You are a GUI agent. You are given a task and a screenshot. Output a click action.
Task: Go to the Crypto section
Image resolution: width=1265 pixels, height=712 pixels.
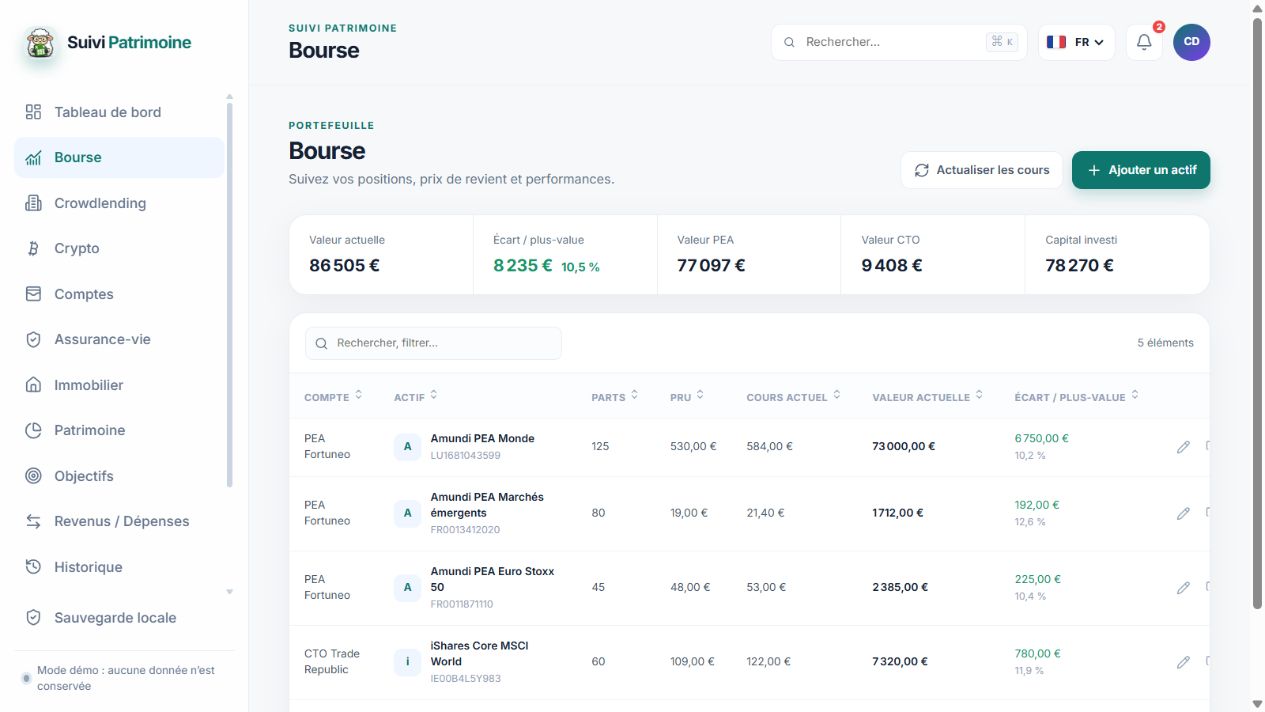(119, 248)
